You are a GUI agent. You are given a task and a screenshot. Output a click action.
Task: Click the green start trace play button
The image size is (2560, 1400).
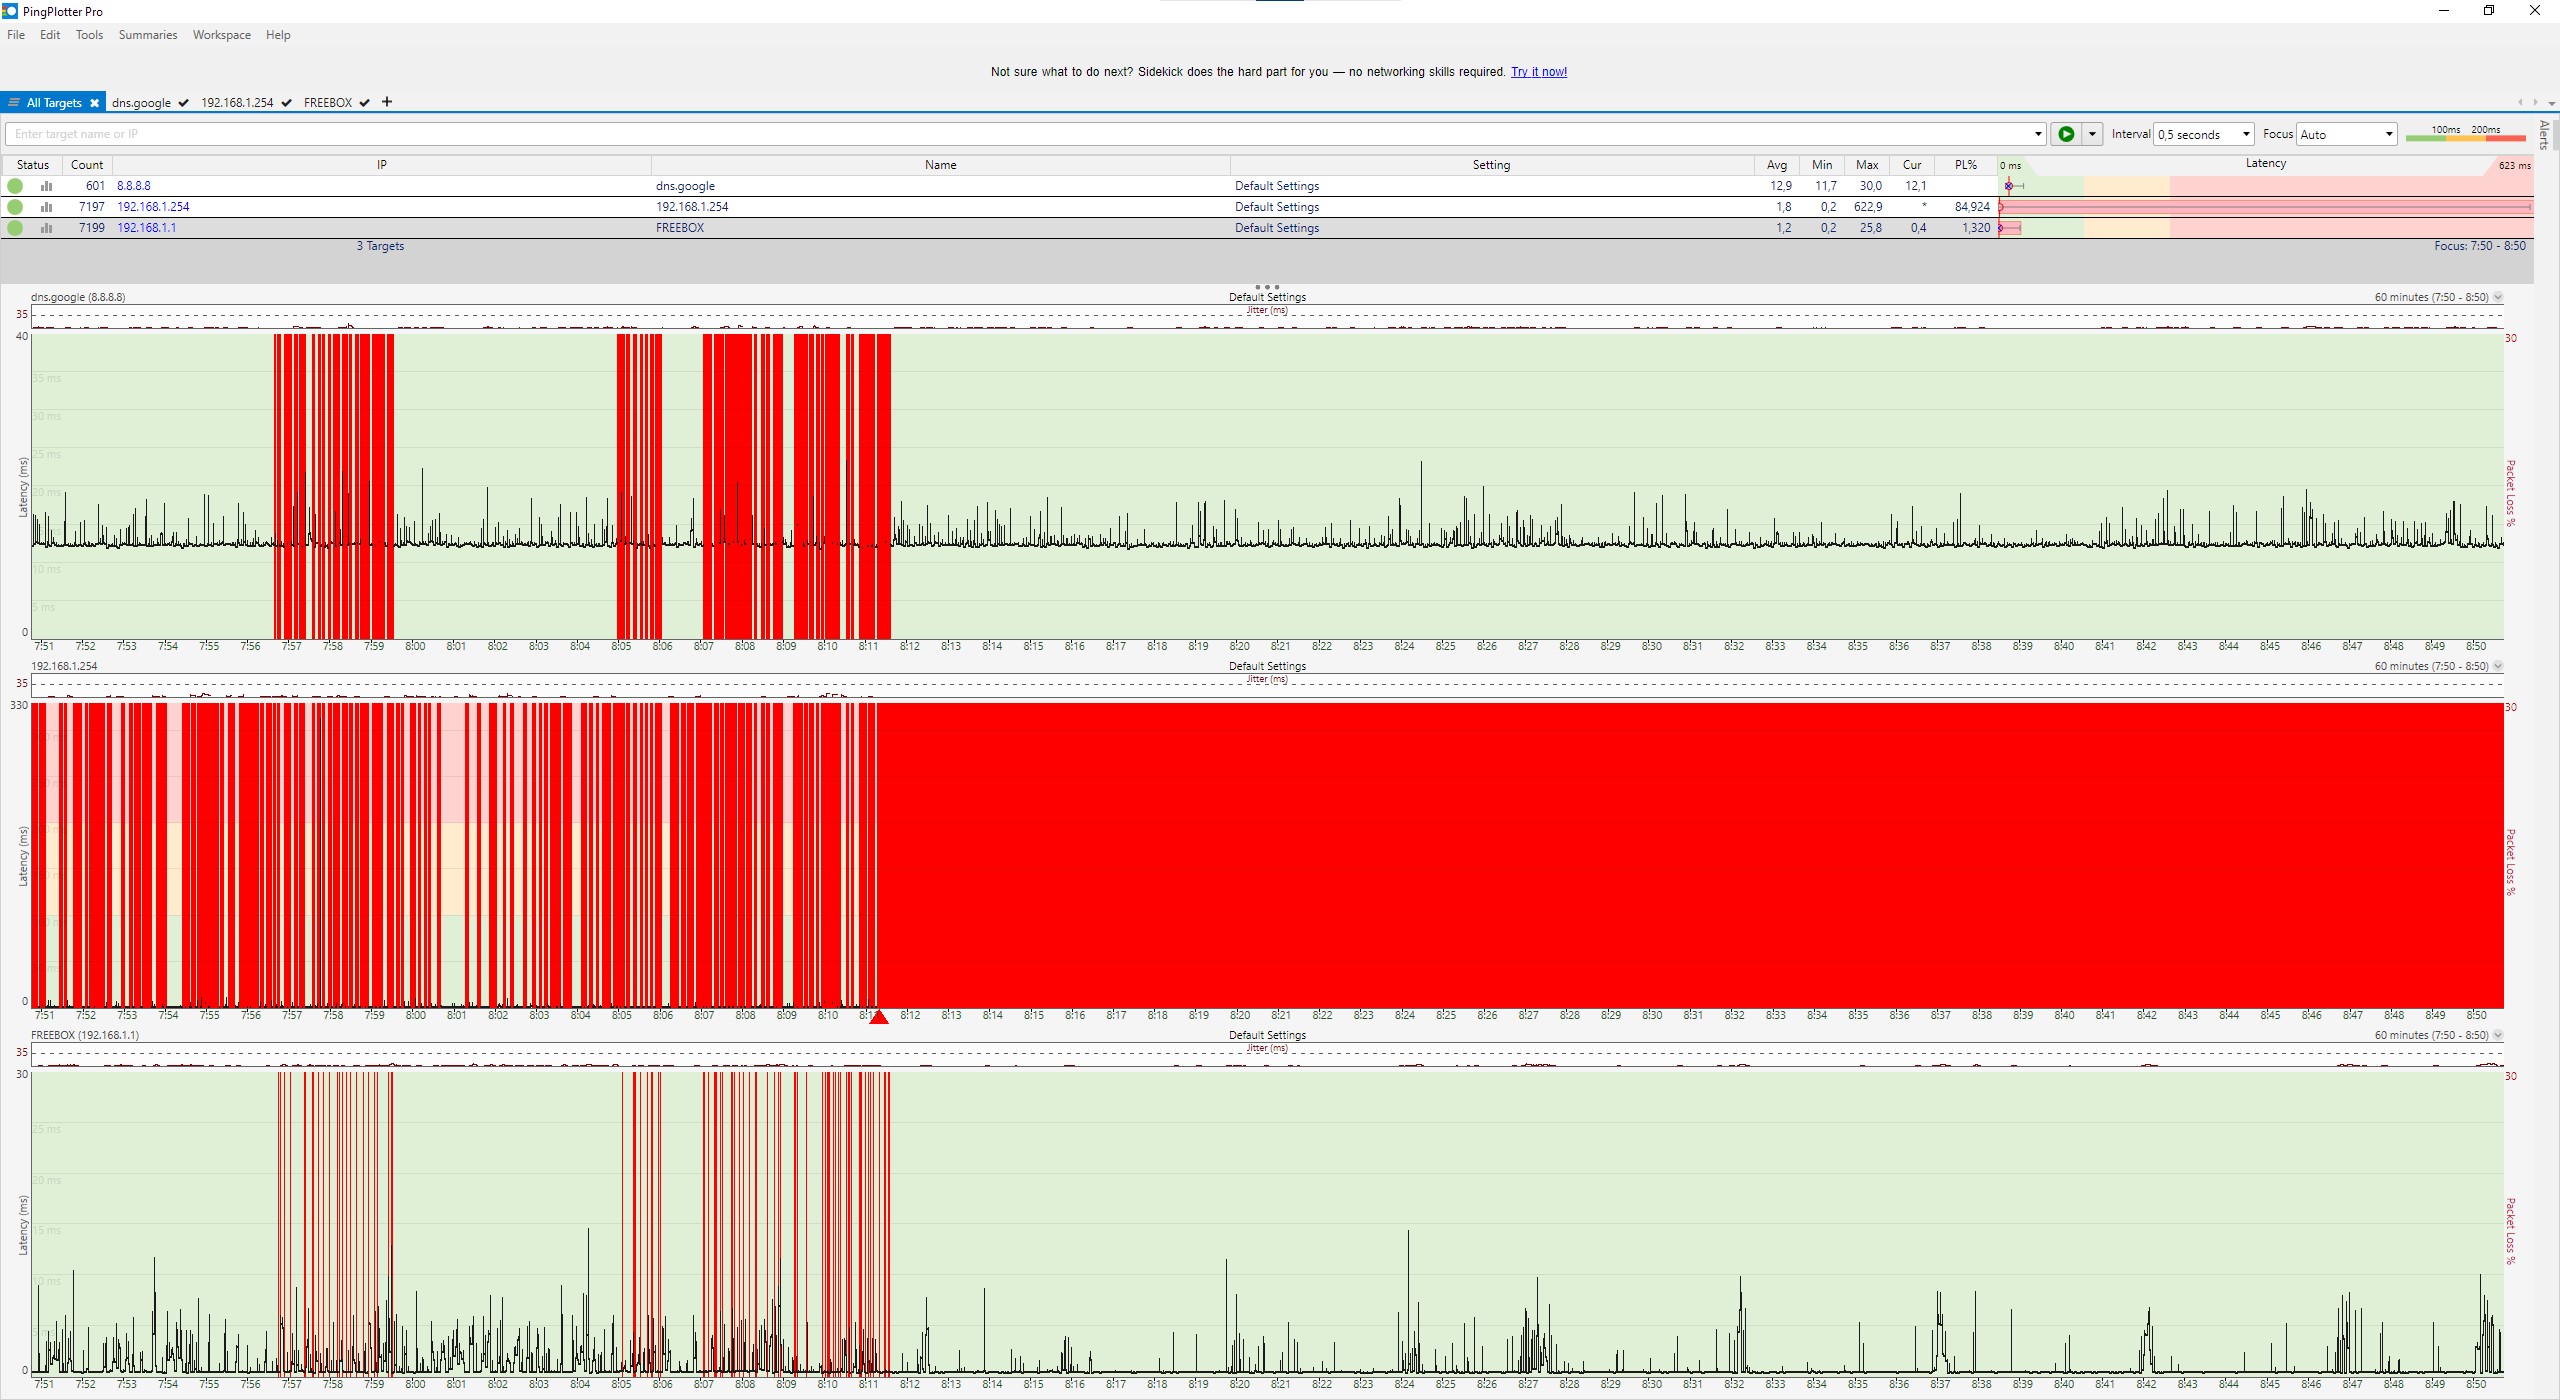(2066, 134)
